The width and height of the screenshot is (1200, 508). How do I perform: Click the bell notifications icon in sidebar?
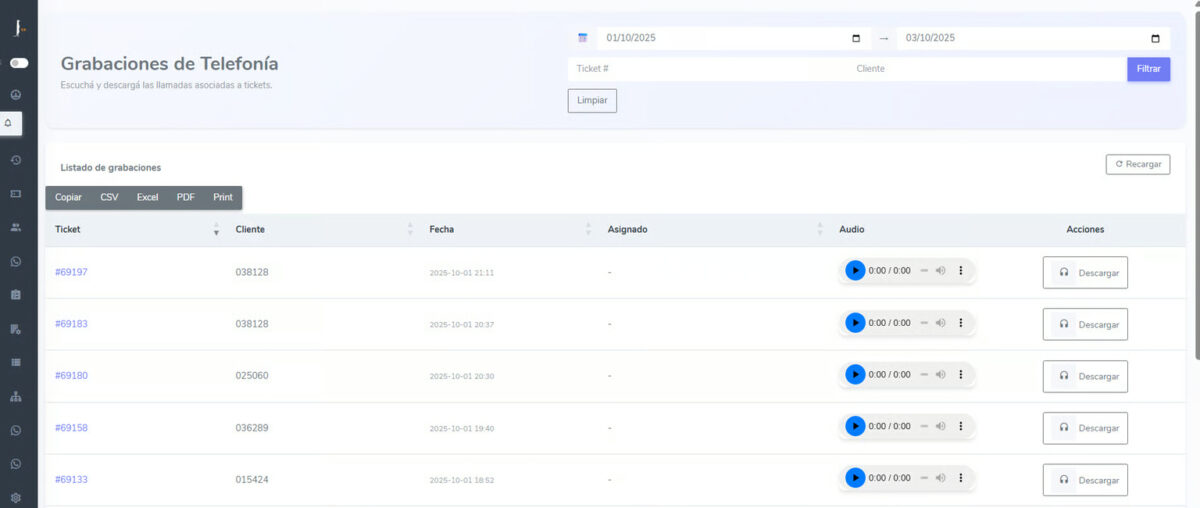point(16,124)
